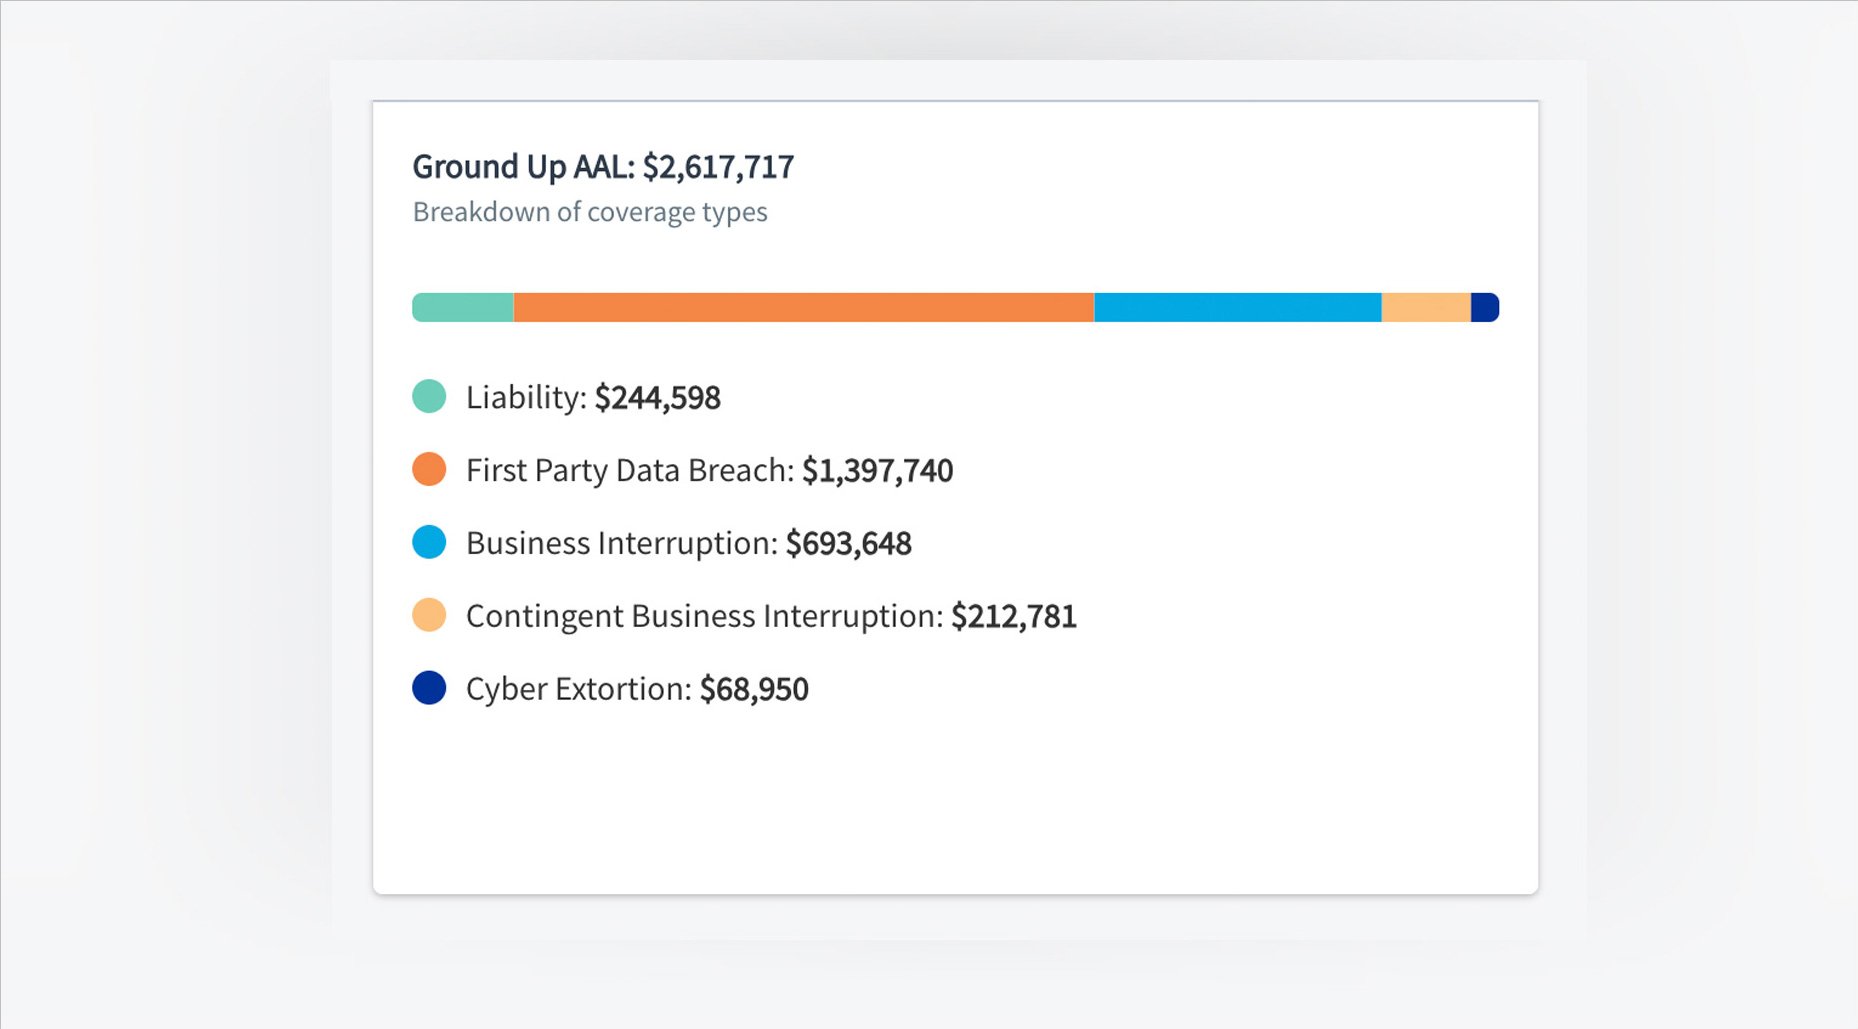
Task: Click the teal legend dot beside Liability
Action: (429, 396)
